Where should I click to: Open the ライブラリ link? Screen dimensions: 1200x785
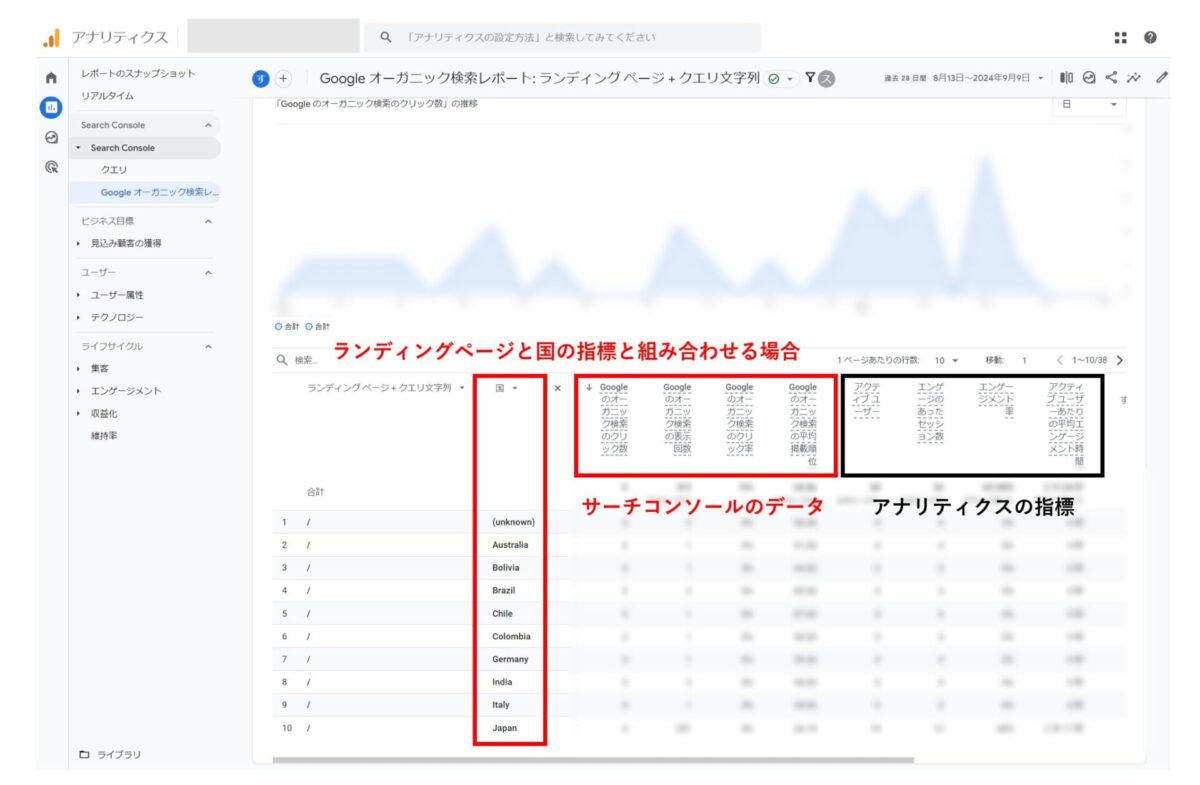(119, 754)
